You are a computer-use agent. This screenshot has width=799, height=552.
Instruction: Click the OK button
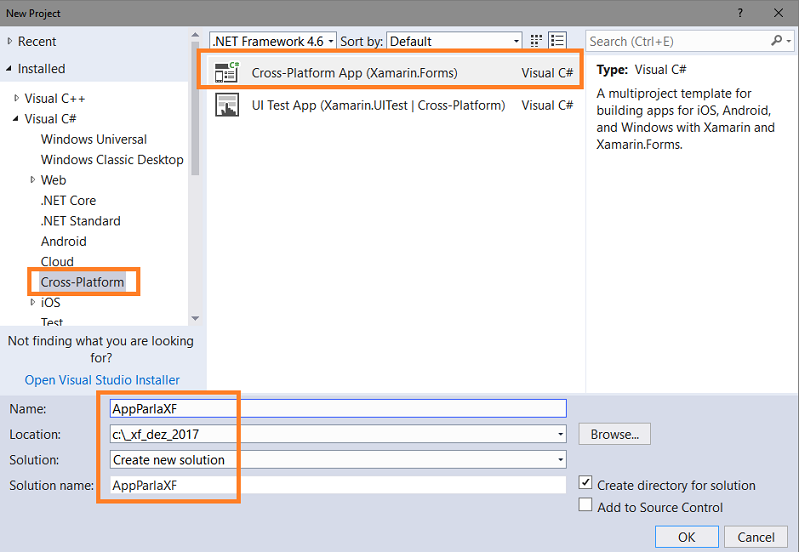pos(686,537)
